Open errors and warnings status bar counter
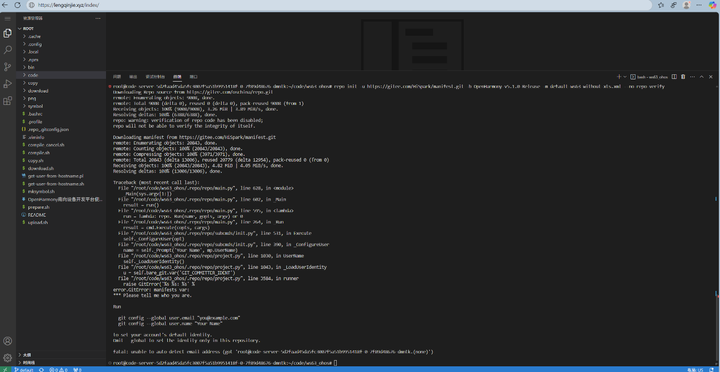 click(59, 369)
